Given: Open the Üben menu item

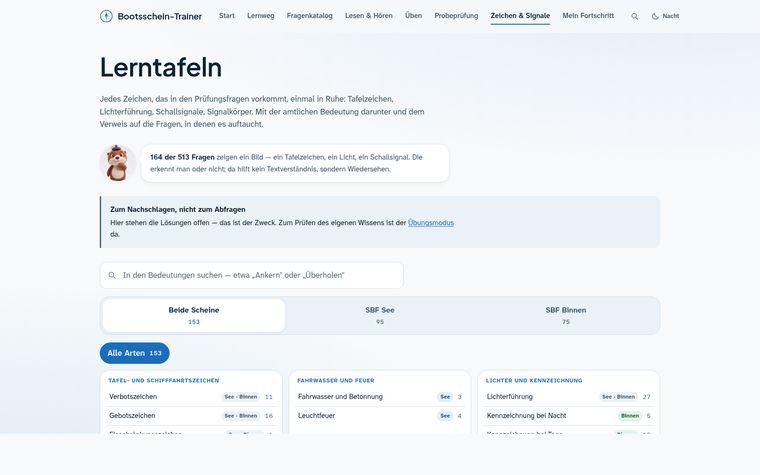Looking at the screenshot, I should click(x=413, y=16).
